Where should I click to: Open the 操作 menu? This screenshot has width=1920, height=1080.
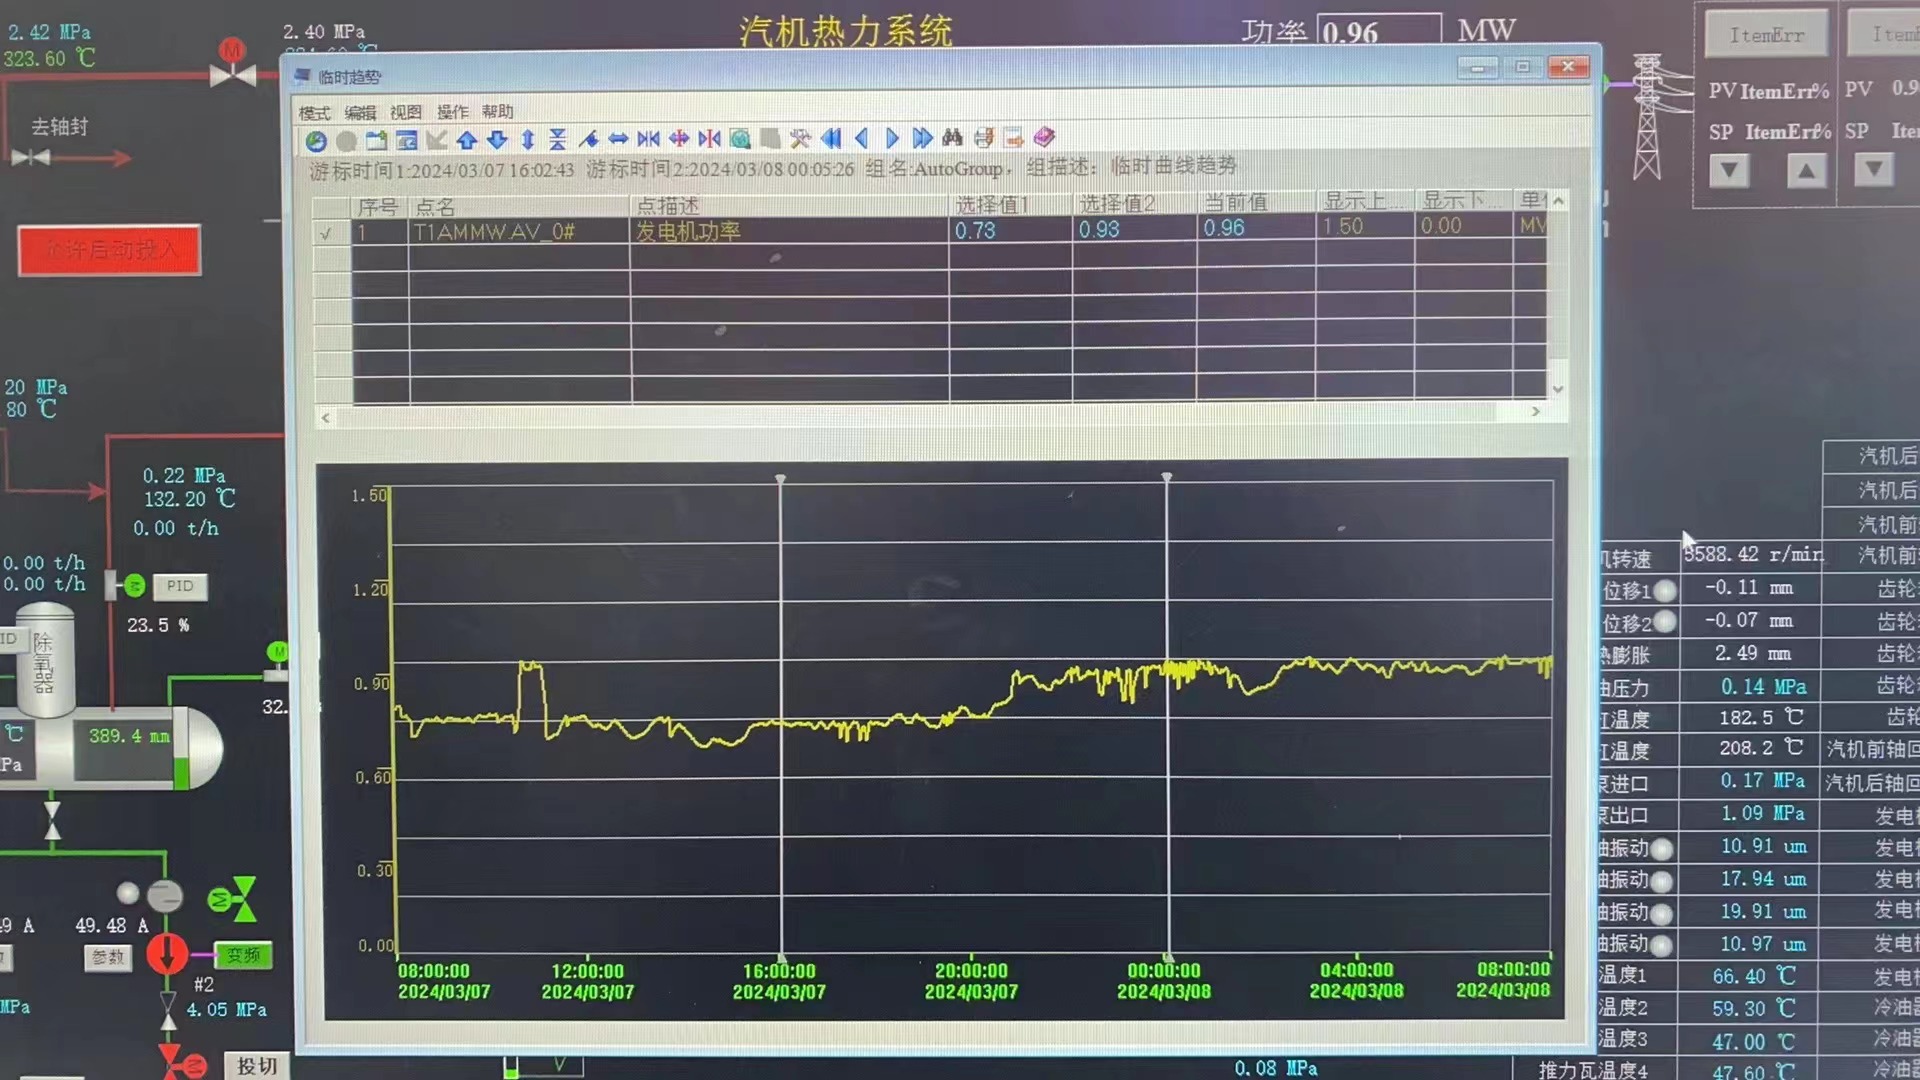(x=452, y=112)
